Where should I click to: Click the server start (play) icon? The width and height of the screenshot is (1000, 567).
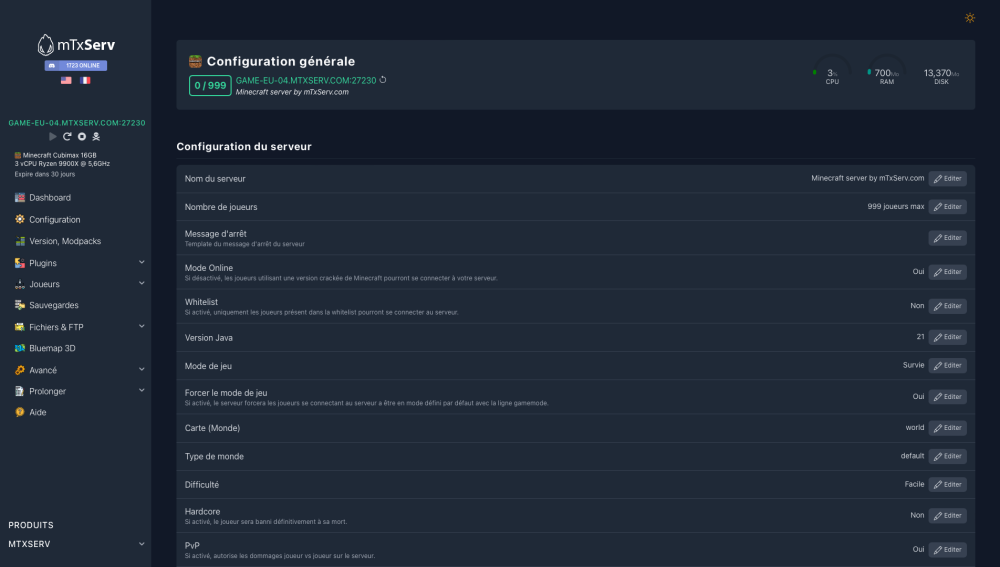53,136
